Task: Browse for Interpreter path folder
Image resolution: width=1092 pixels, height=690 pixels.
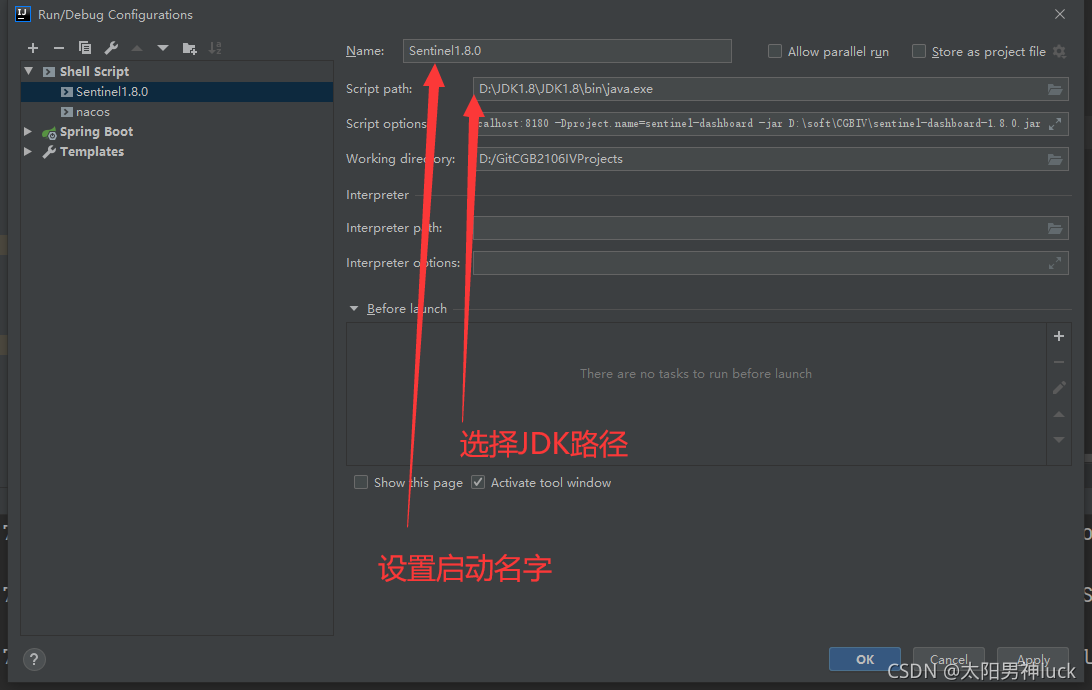Action: 1054,228
